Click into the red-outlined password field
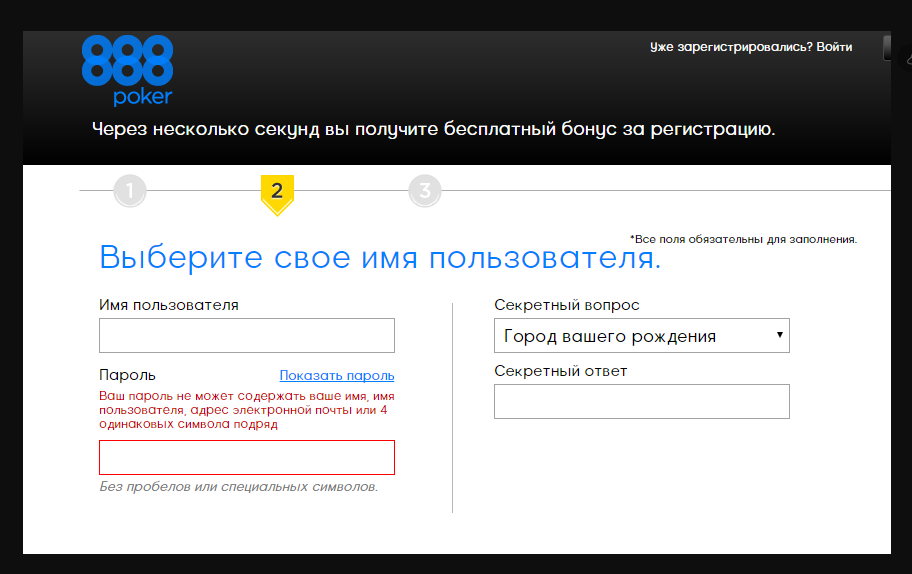The width and height of the screenshot is (912, 574). tap(247, 457)
